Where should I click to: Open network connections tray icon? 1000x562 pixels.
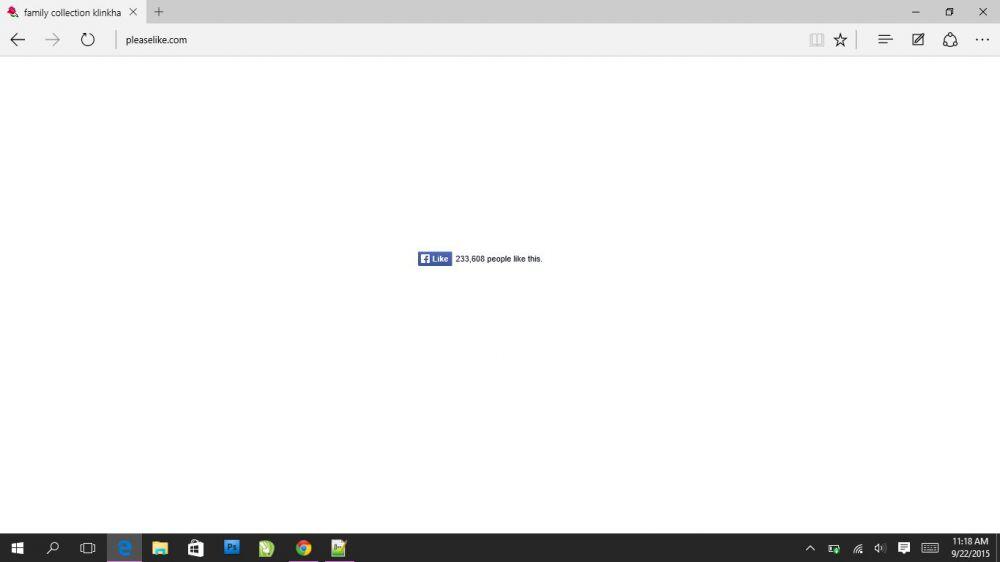pos(858,549)
